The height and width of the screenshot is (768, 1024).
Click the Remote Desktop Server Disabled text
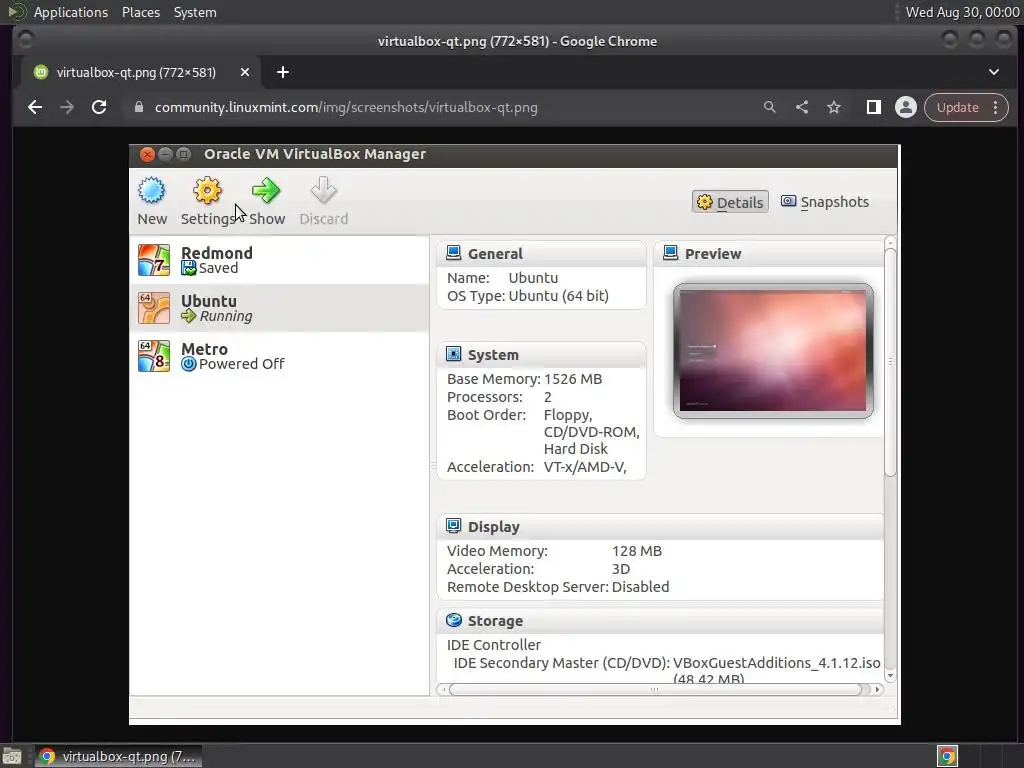tap(640, 586)
